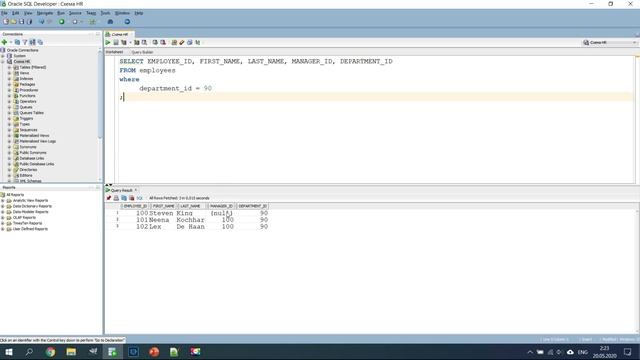Clear worksheet with the eraser icon
This screenshot has height=360, width=640.
[182, 42]
